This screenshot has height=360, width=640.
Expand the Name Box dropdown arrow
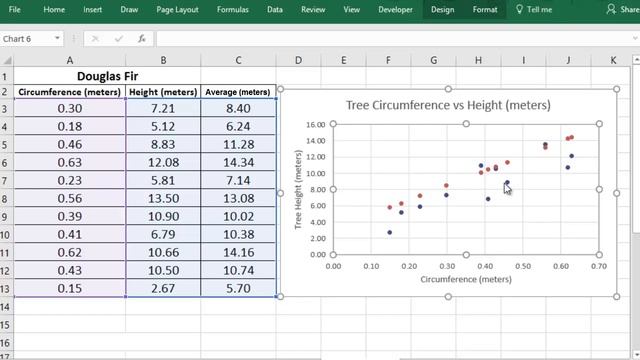[x=57, y=38]
